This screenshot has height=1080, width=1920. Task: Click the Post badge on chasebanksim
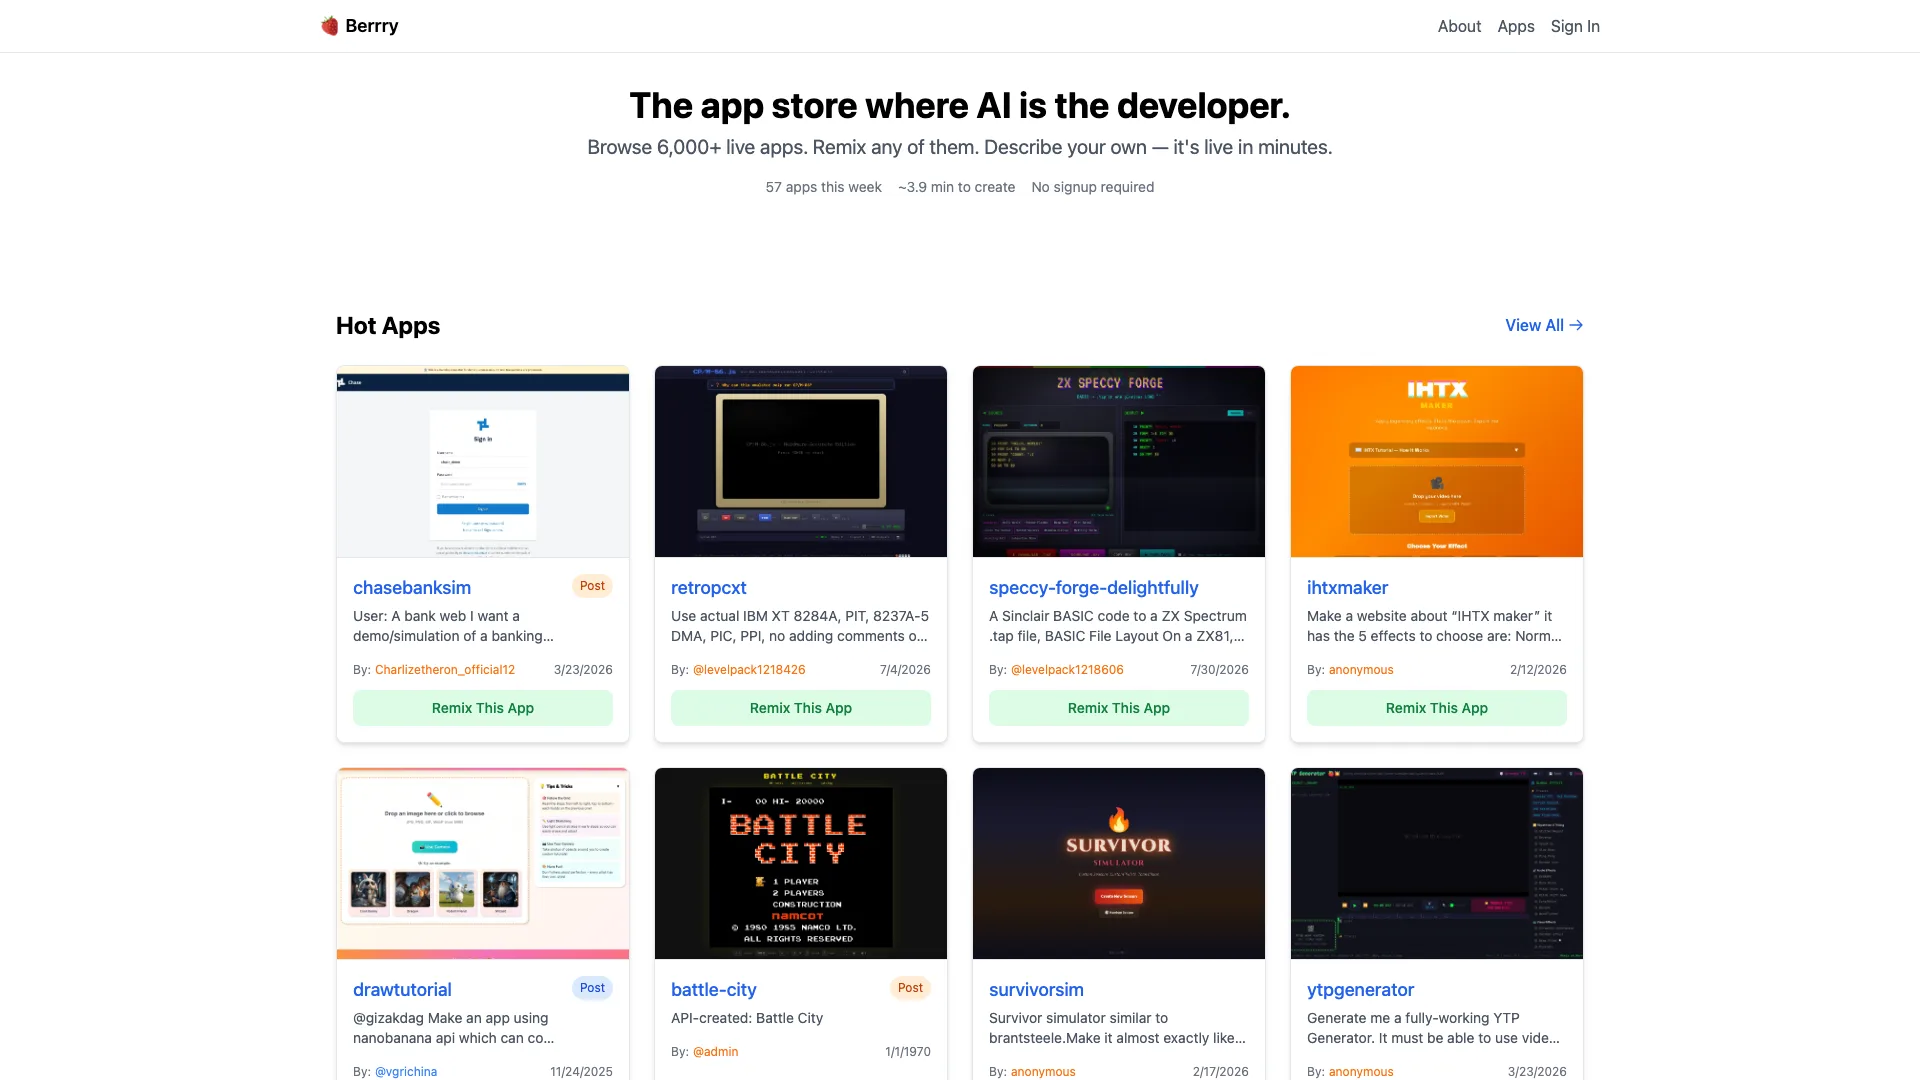coord(592,586)
